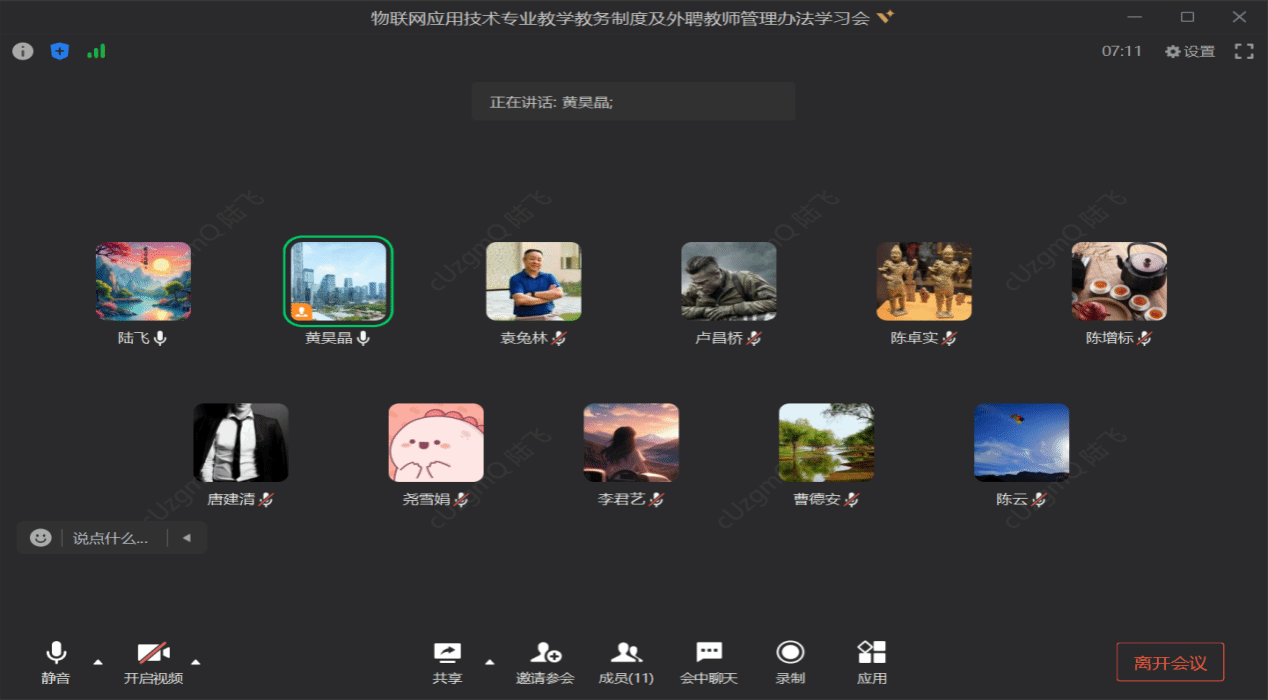1268x700 pixels.
Task: Click the blue security shield icon
Action: 60,51
